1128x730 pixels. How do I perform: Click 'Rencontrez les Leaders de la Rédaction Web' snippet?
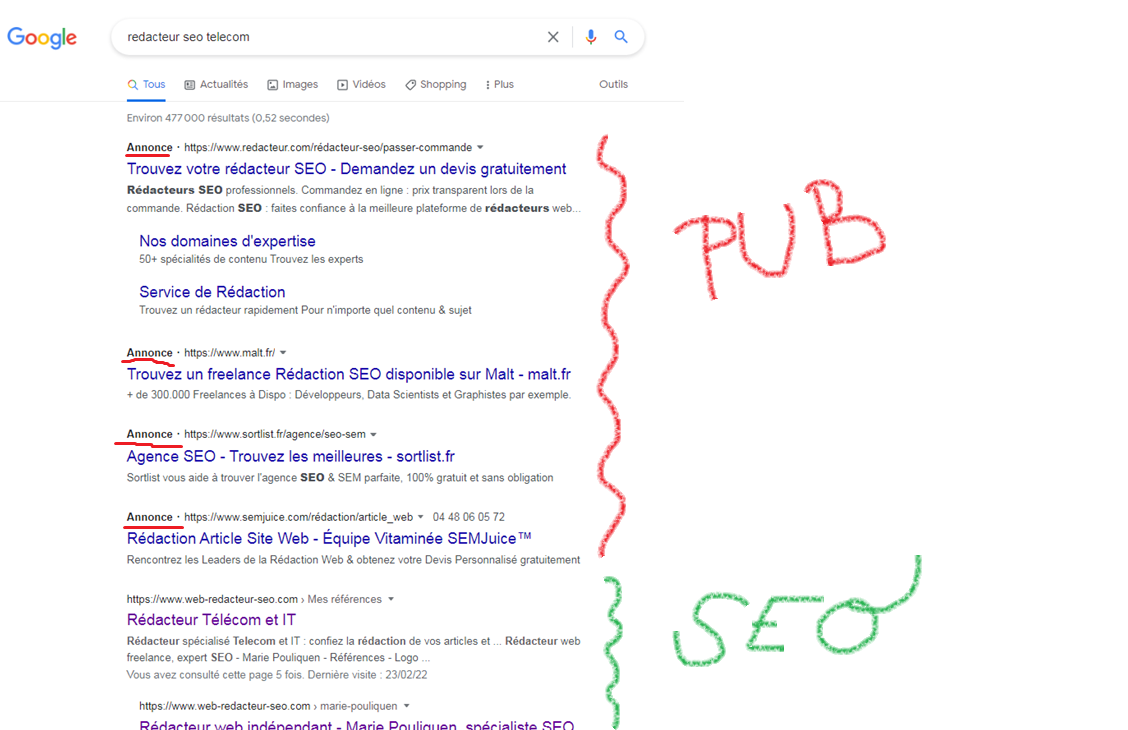(x=353, y=560)
